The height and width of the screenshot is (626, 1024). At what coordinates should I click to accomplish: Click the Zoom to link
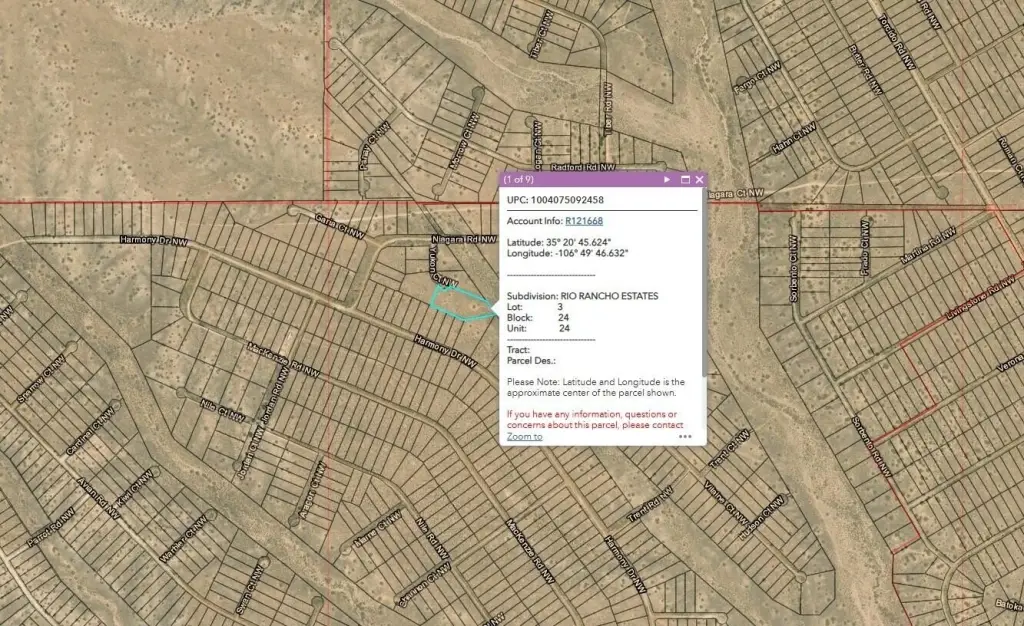[x=524, y=436]
